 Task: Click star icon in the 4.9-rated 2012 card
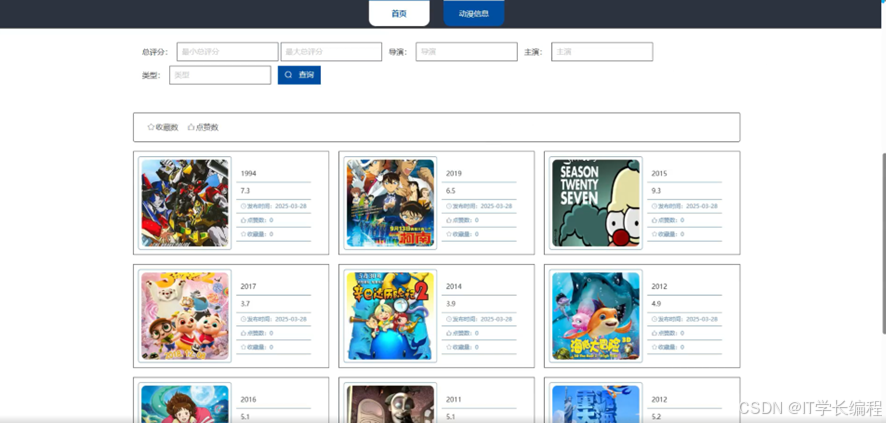click(654, 347)
